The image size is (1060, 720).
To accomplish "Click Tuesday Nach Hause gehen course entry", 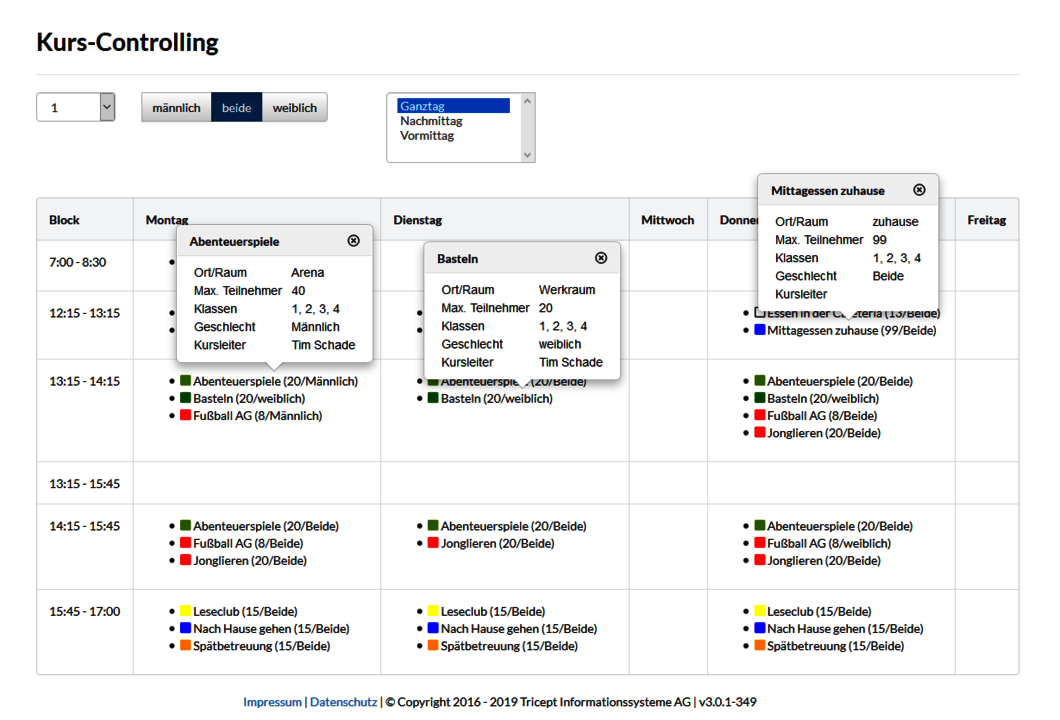I will click(x=518, y=629).
